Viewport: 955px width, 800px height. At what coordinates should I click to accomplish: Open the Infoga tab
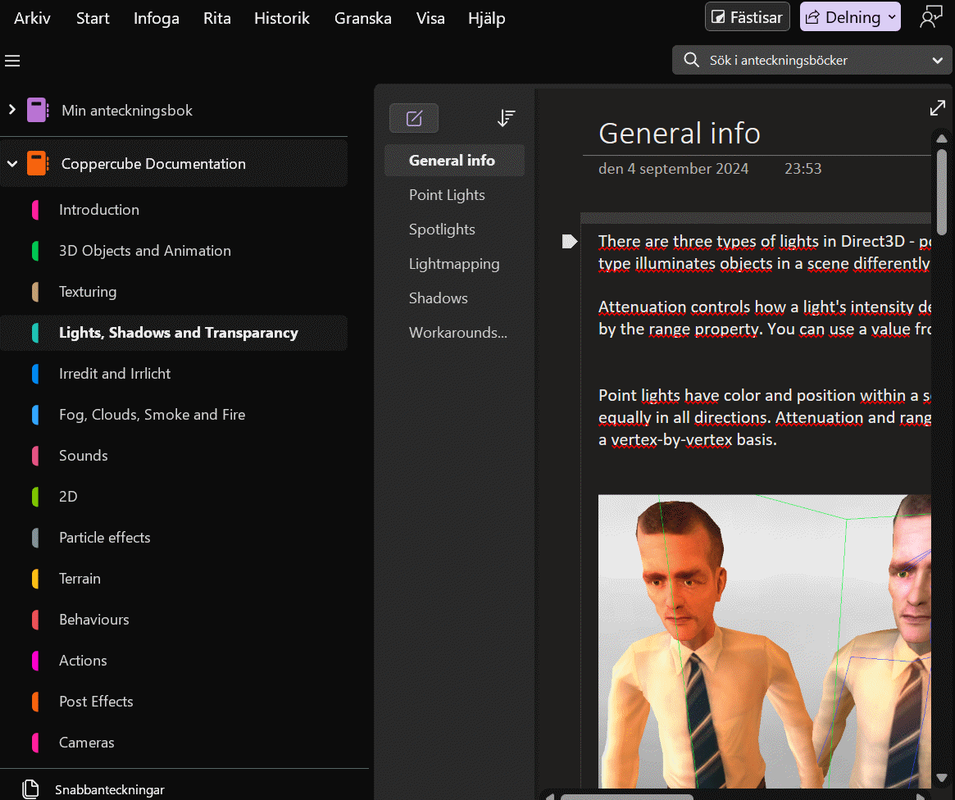pyautogui.click(x=157, y=18)
